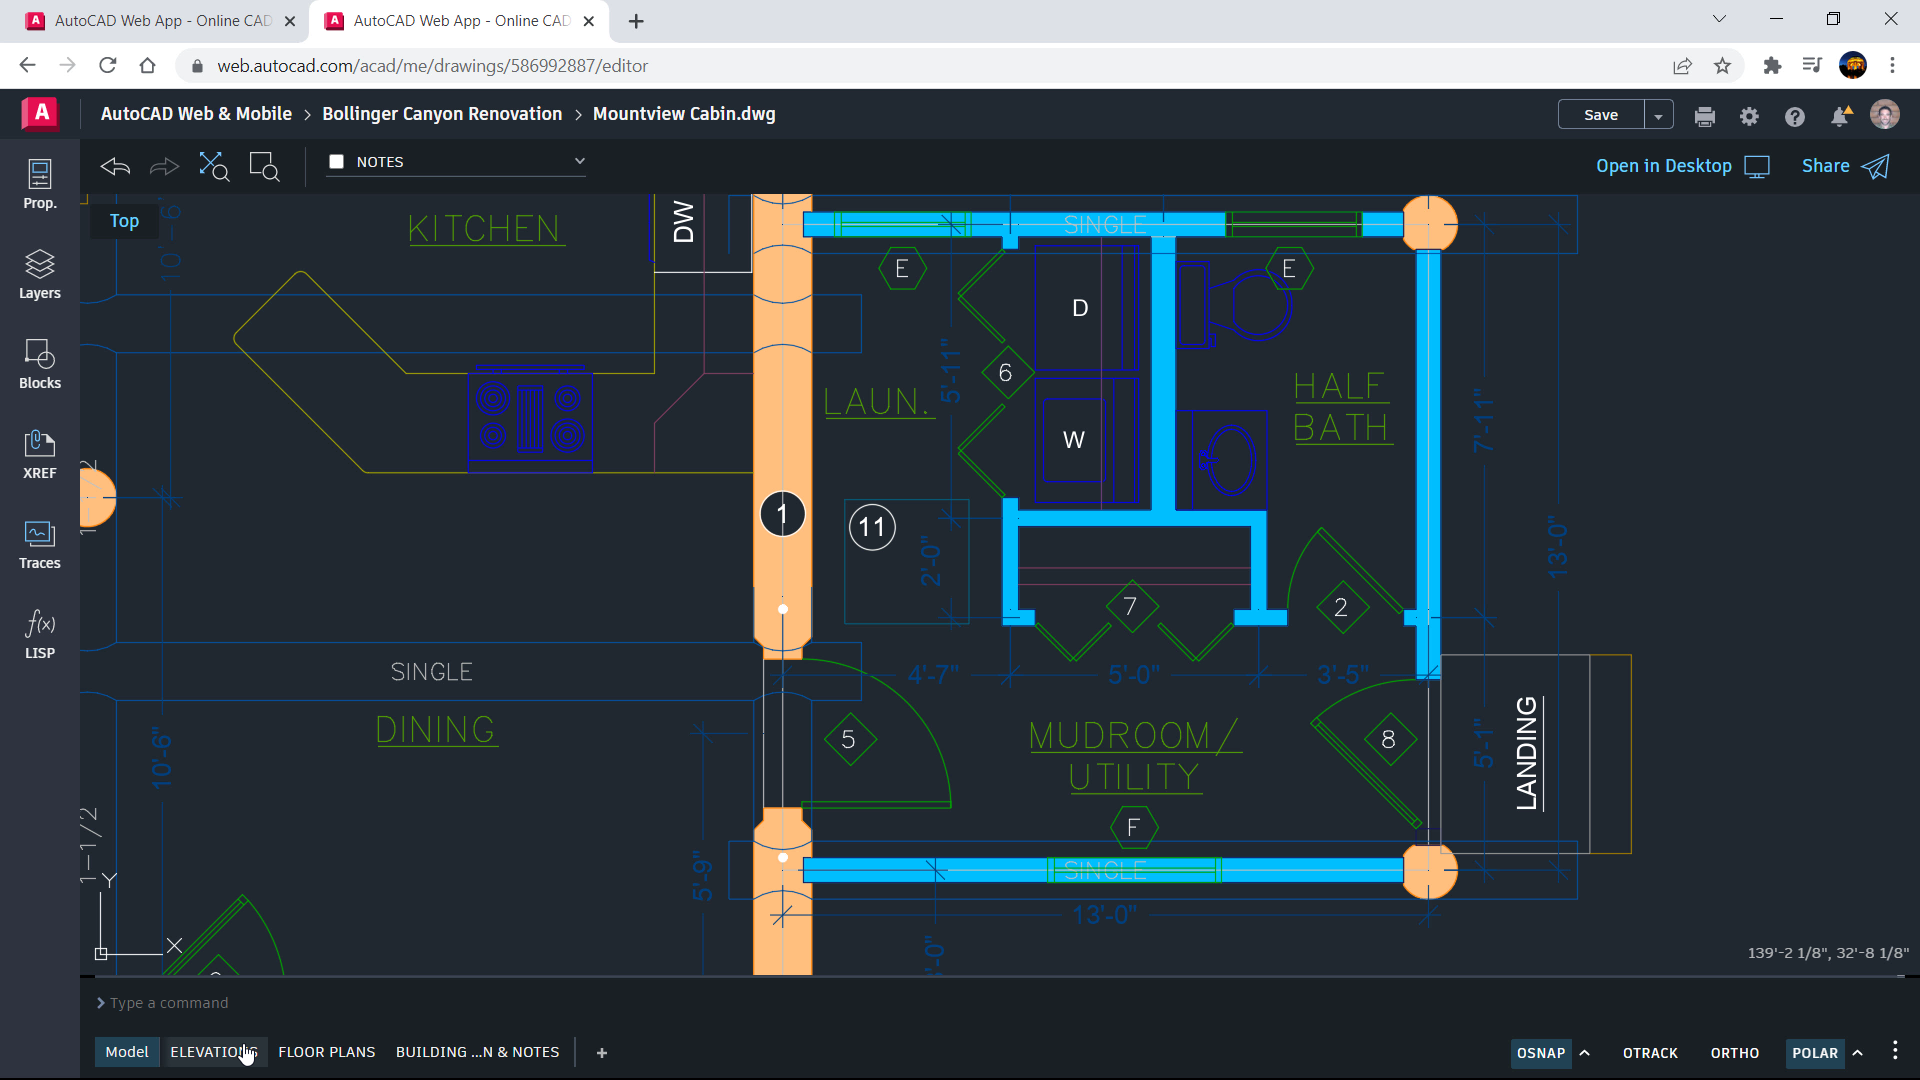The height and width of the screenshot is (1080, 1920).
Task: Select the Properties panel icon
Action: click(x=40, y=183)
